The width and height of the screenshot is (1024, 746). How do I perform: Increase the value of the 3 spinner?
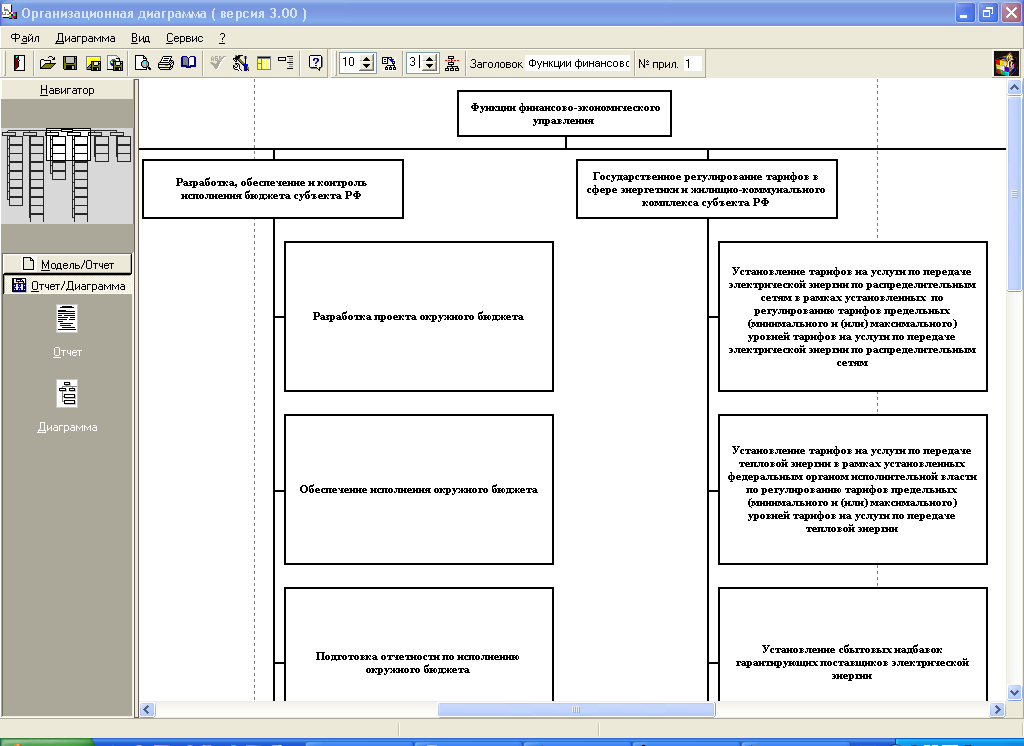tap(430, 59)
